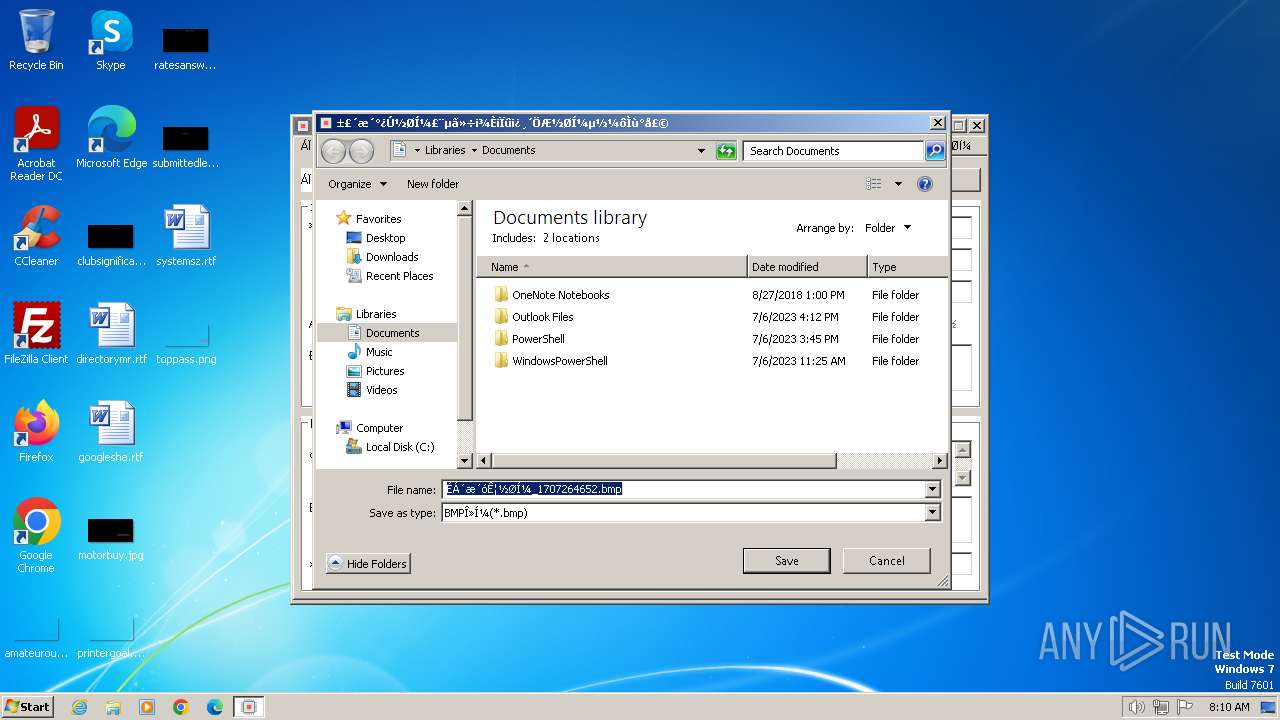The height and width of the screenshot is (720, 1280).
Task: Click the search magnifier icon
Action: click(x=935, y=151)
